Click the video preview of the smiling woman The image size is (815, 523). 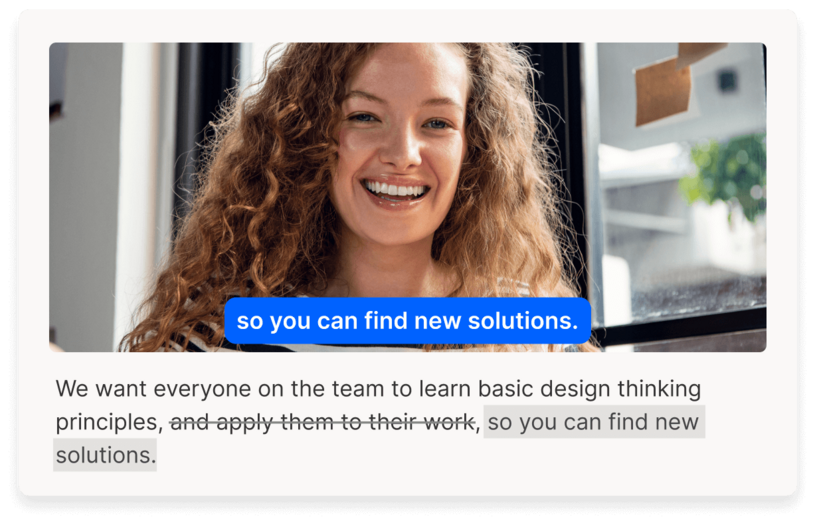(408, 197)
